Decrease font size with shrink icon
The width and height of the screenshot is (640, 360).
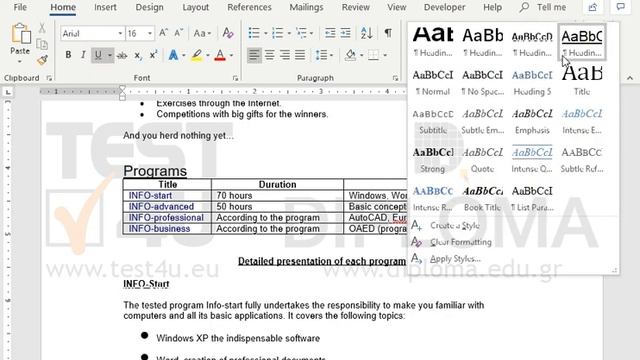pyautogui.click(x=178, y=33)
